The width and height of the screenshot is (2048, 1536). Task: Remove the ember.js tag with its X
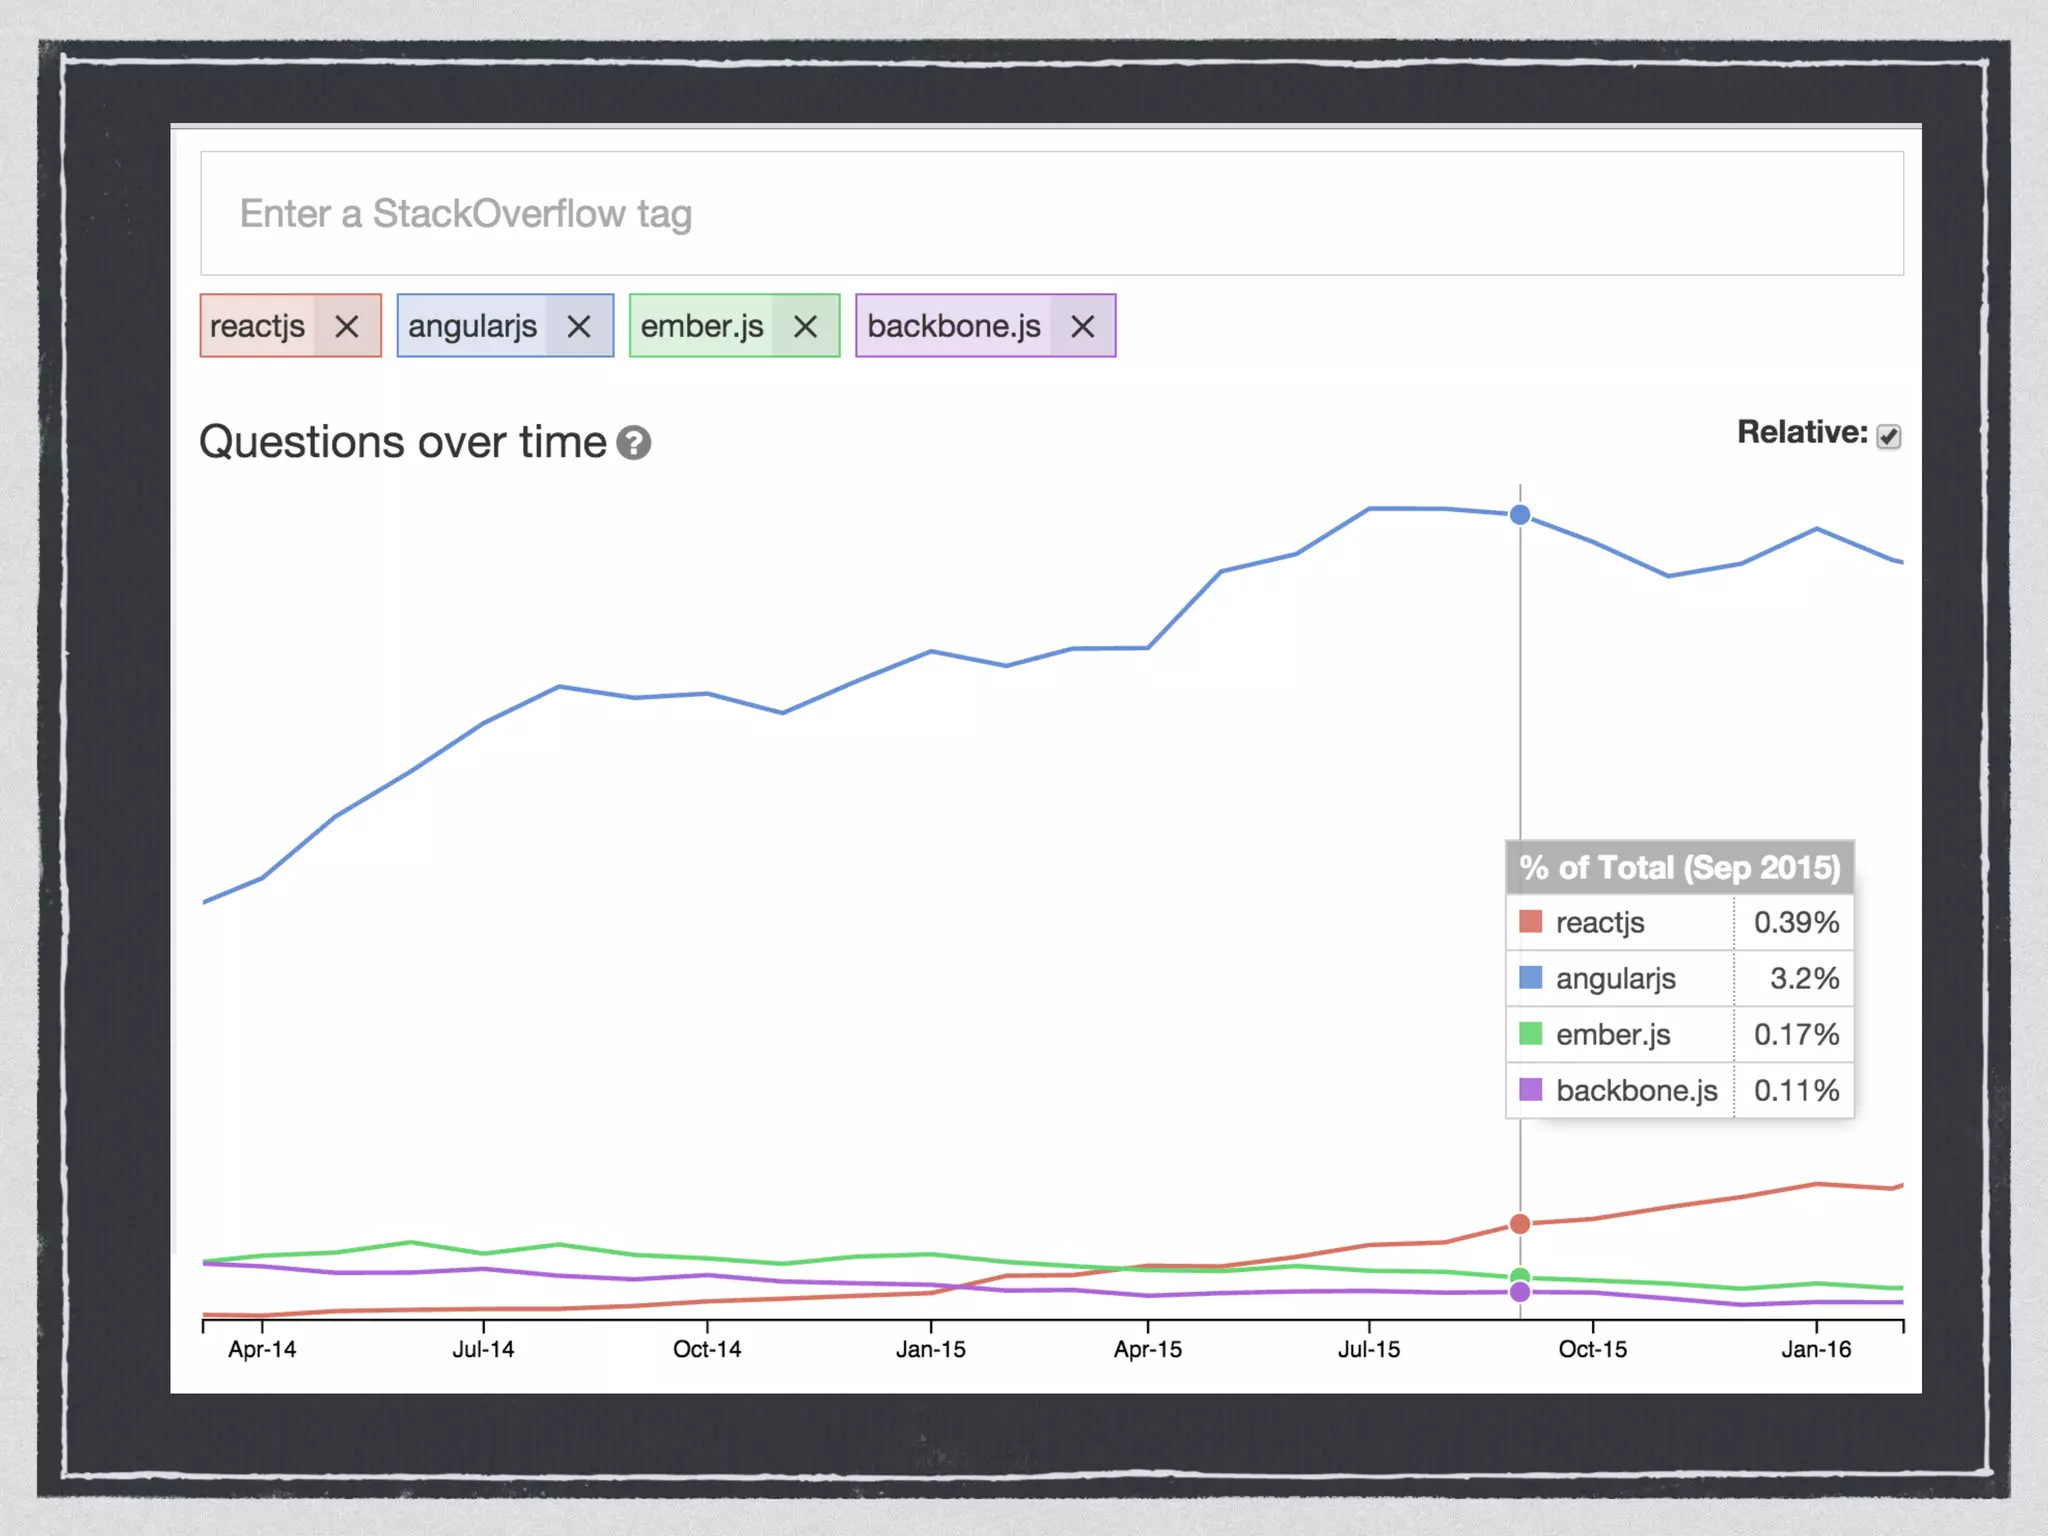click(x=805, y=326)
